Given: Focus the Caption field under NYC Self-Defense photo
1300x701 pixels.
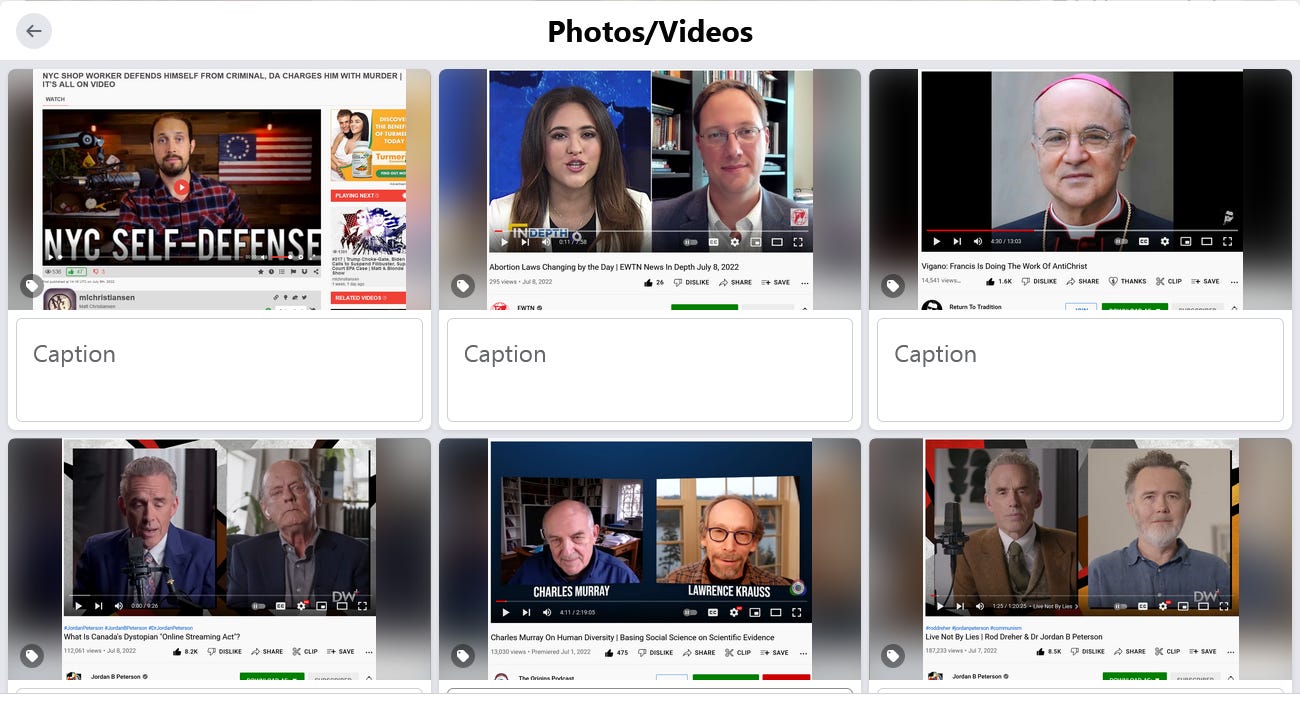Looking at the screenshot, I should (219, 370).
